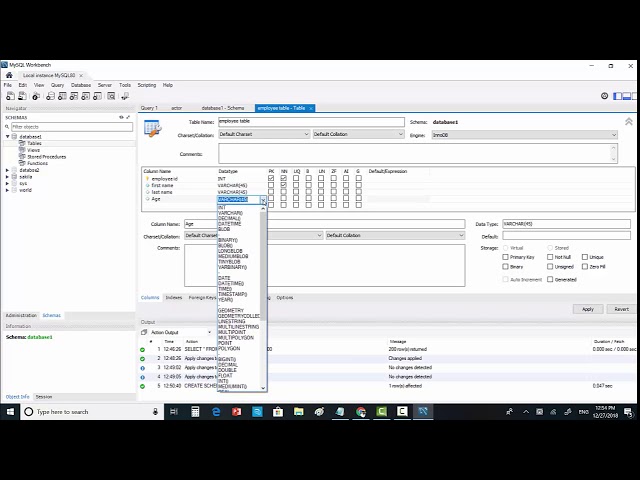
Task: Click the create new SQL tab icon
Action: click(10, 96)
